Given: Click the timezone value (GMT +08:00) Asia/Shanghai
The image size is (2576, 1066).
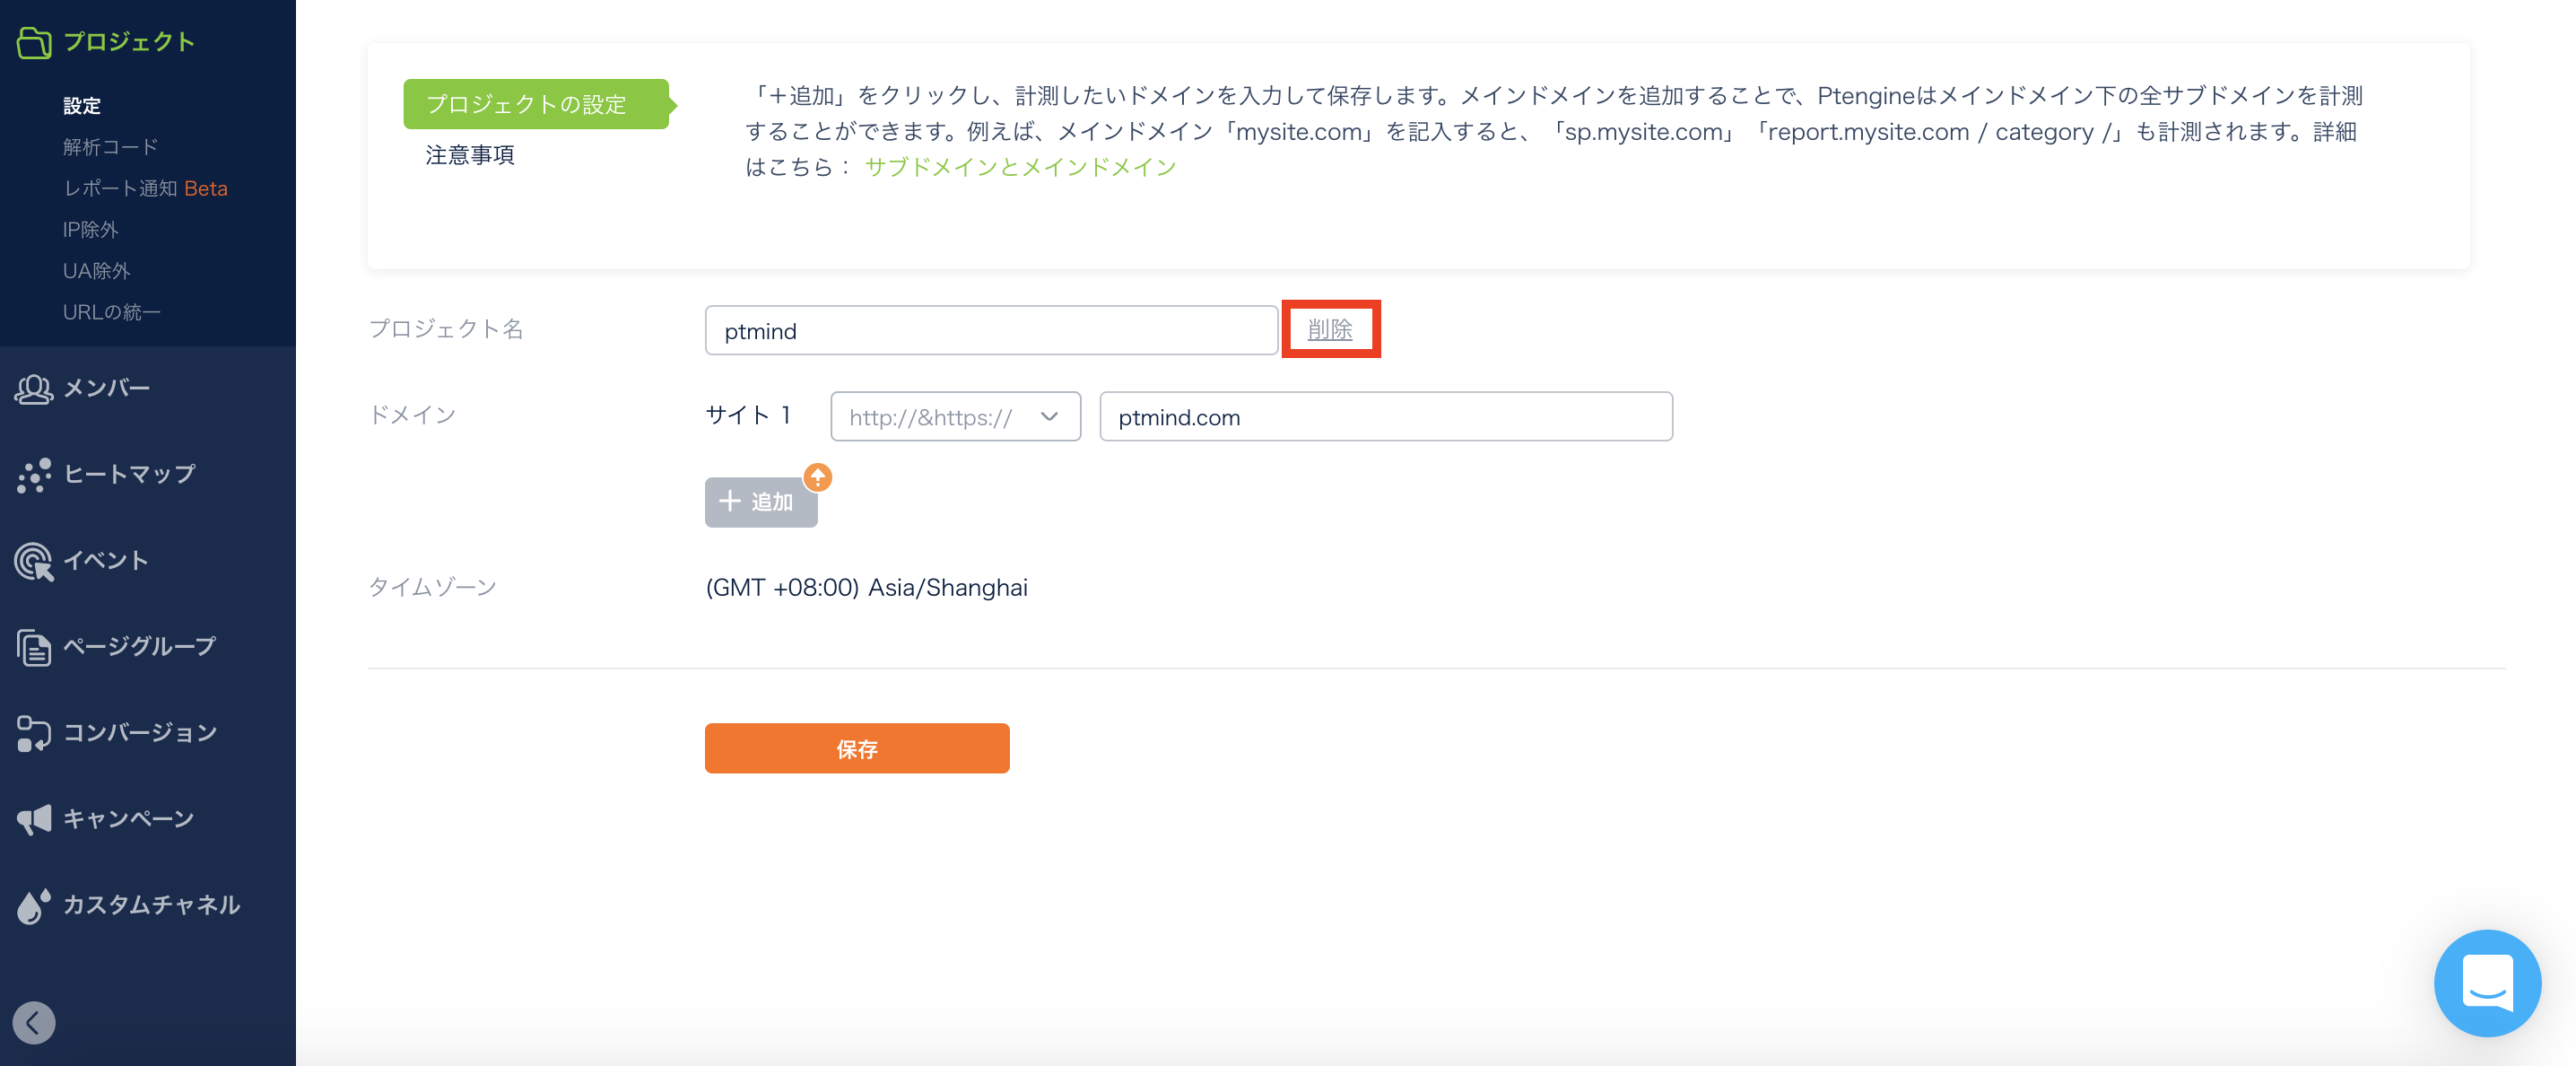Looking at the screenshot, I should [867, 588].
